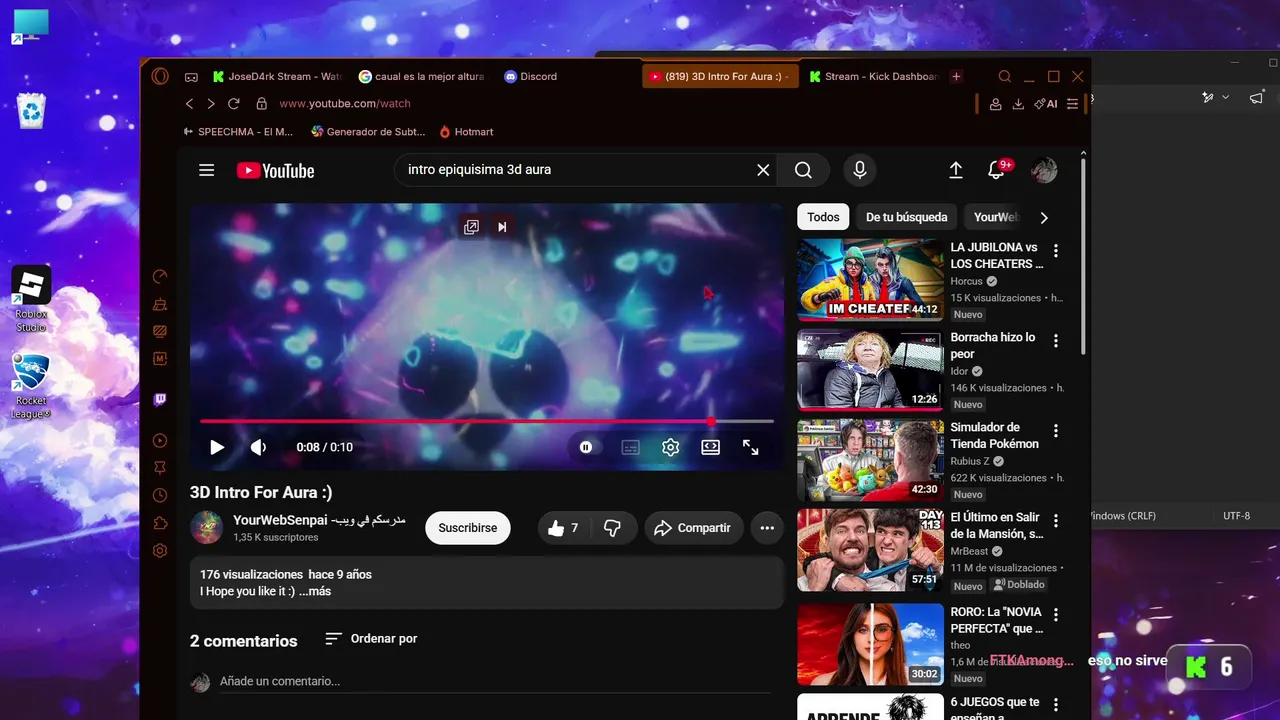Open more actions next to Compartir
Image resolution: width=1280 pixels, height=720 pixels.
click(767, 528)
